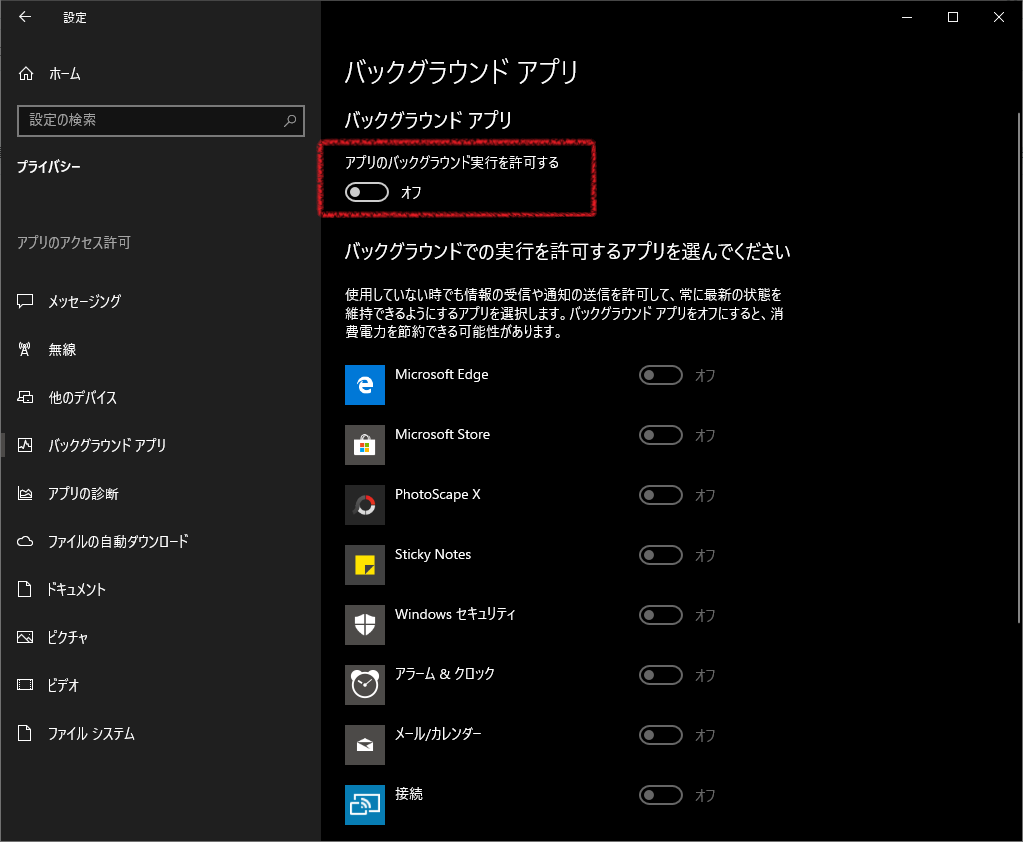Click the バックグラウンド アプリ sidebar icon
This screenshot has width=1023, height=842.
tap(25, 445)
